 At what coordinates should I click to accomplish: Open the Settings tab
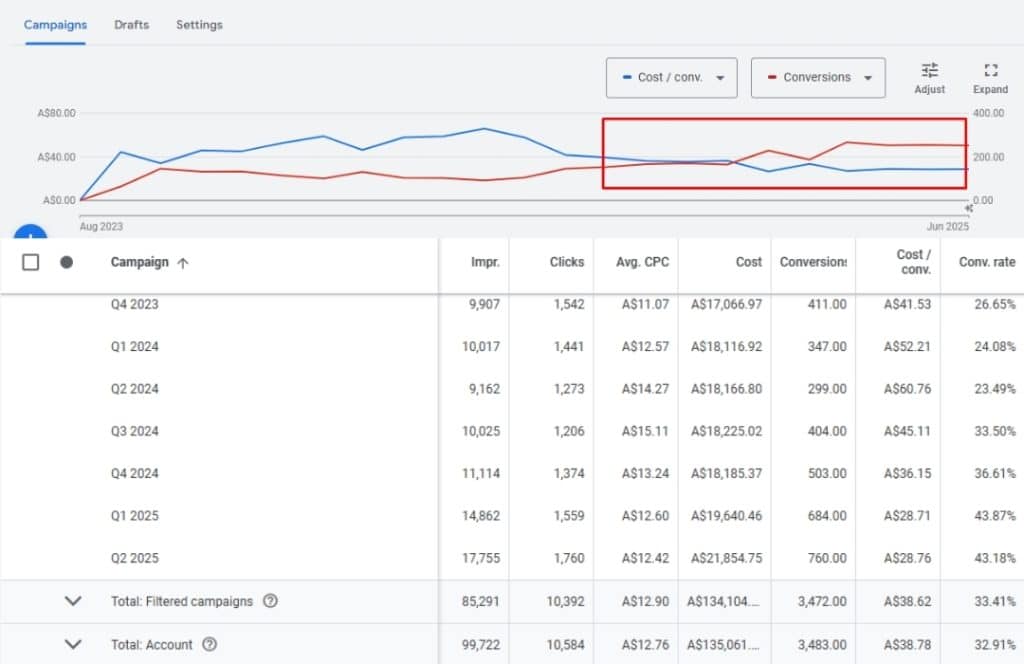pyautogui.click(x=199, y=25)
